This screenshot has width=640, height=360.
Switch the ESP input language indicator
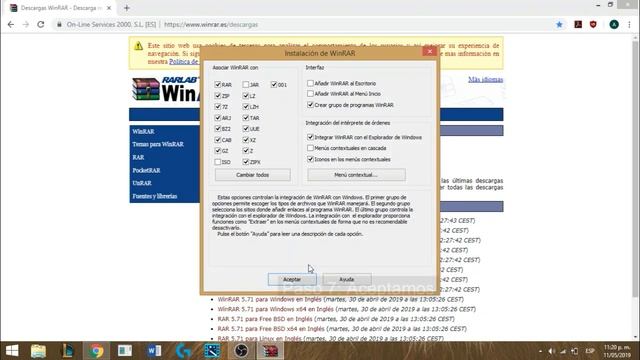click(x=590, y=351)
